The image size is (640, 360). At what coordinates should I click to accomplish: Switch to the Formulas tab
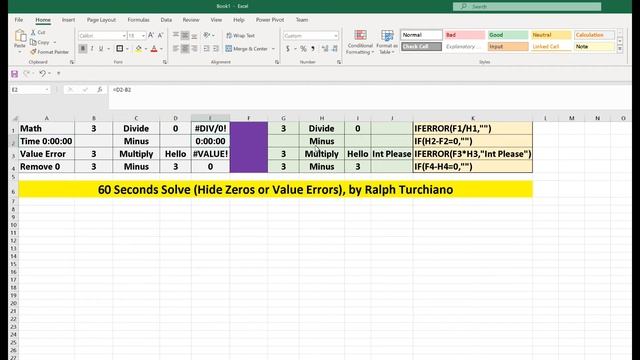coord(138,20)
